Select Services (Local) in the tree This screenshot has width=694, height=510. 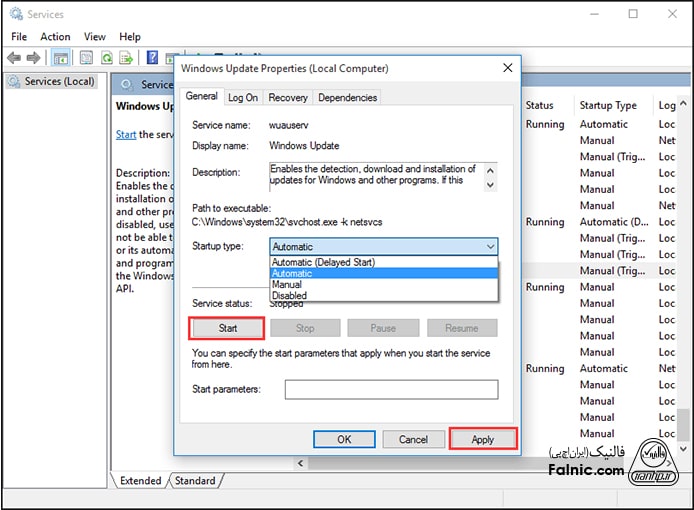point(58,82)
